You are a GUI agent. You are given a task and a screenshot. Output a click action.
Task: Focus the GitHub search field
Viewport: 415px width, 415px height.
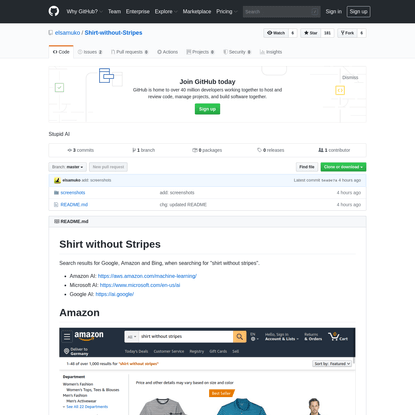281,12
